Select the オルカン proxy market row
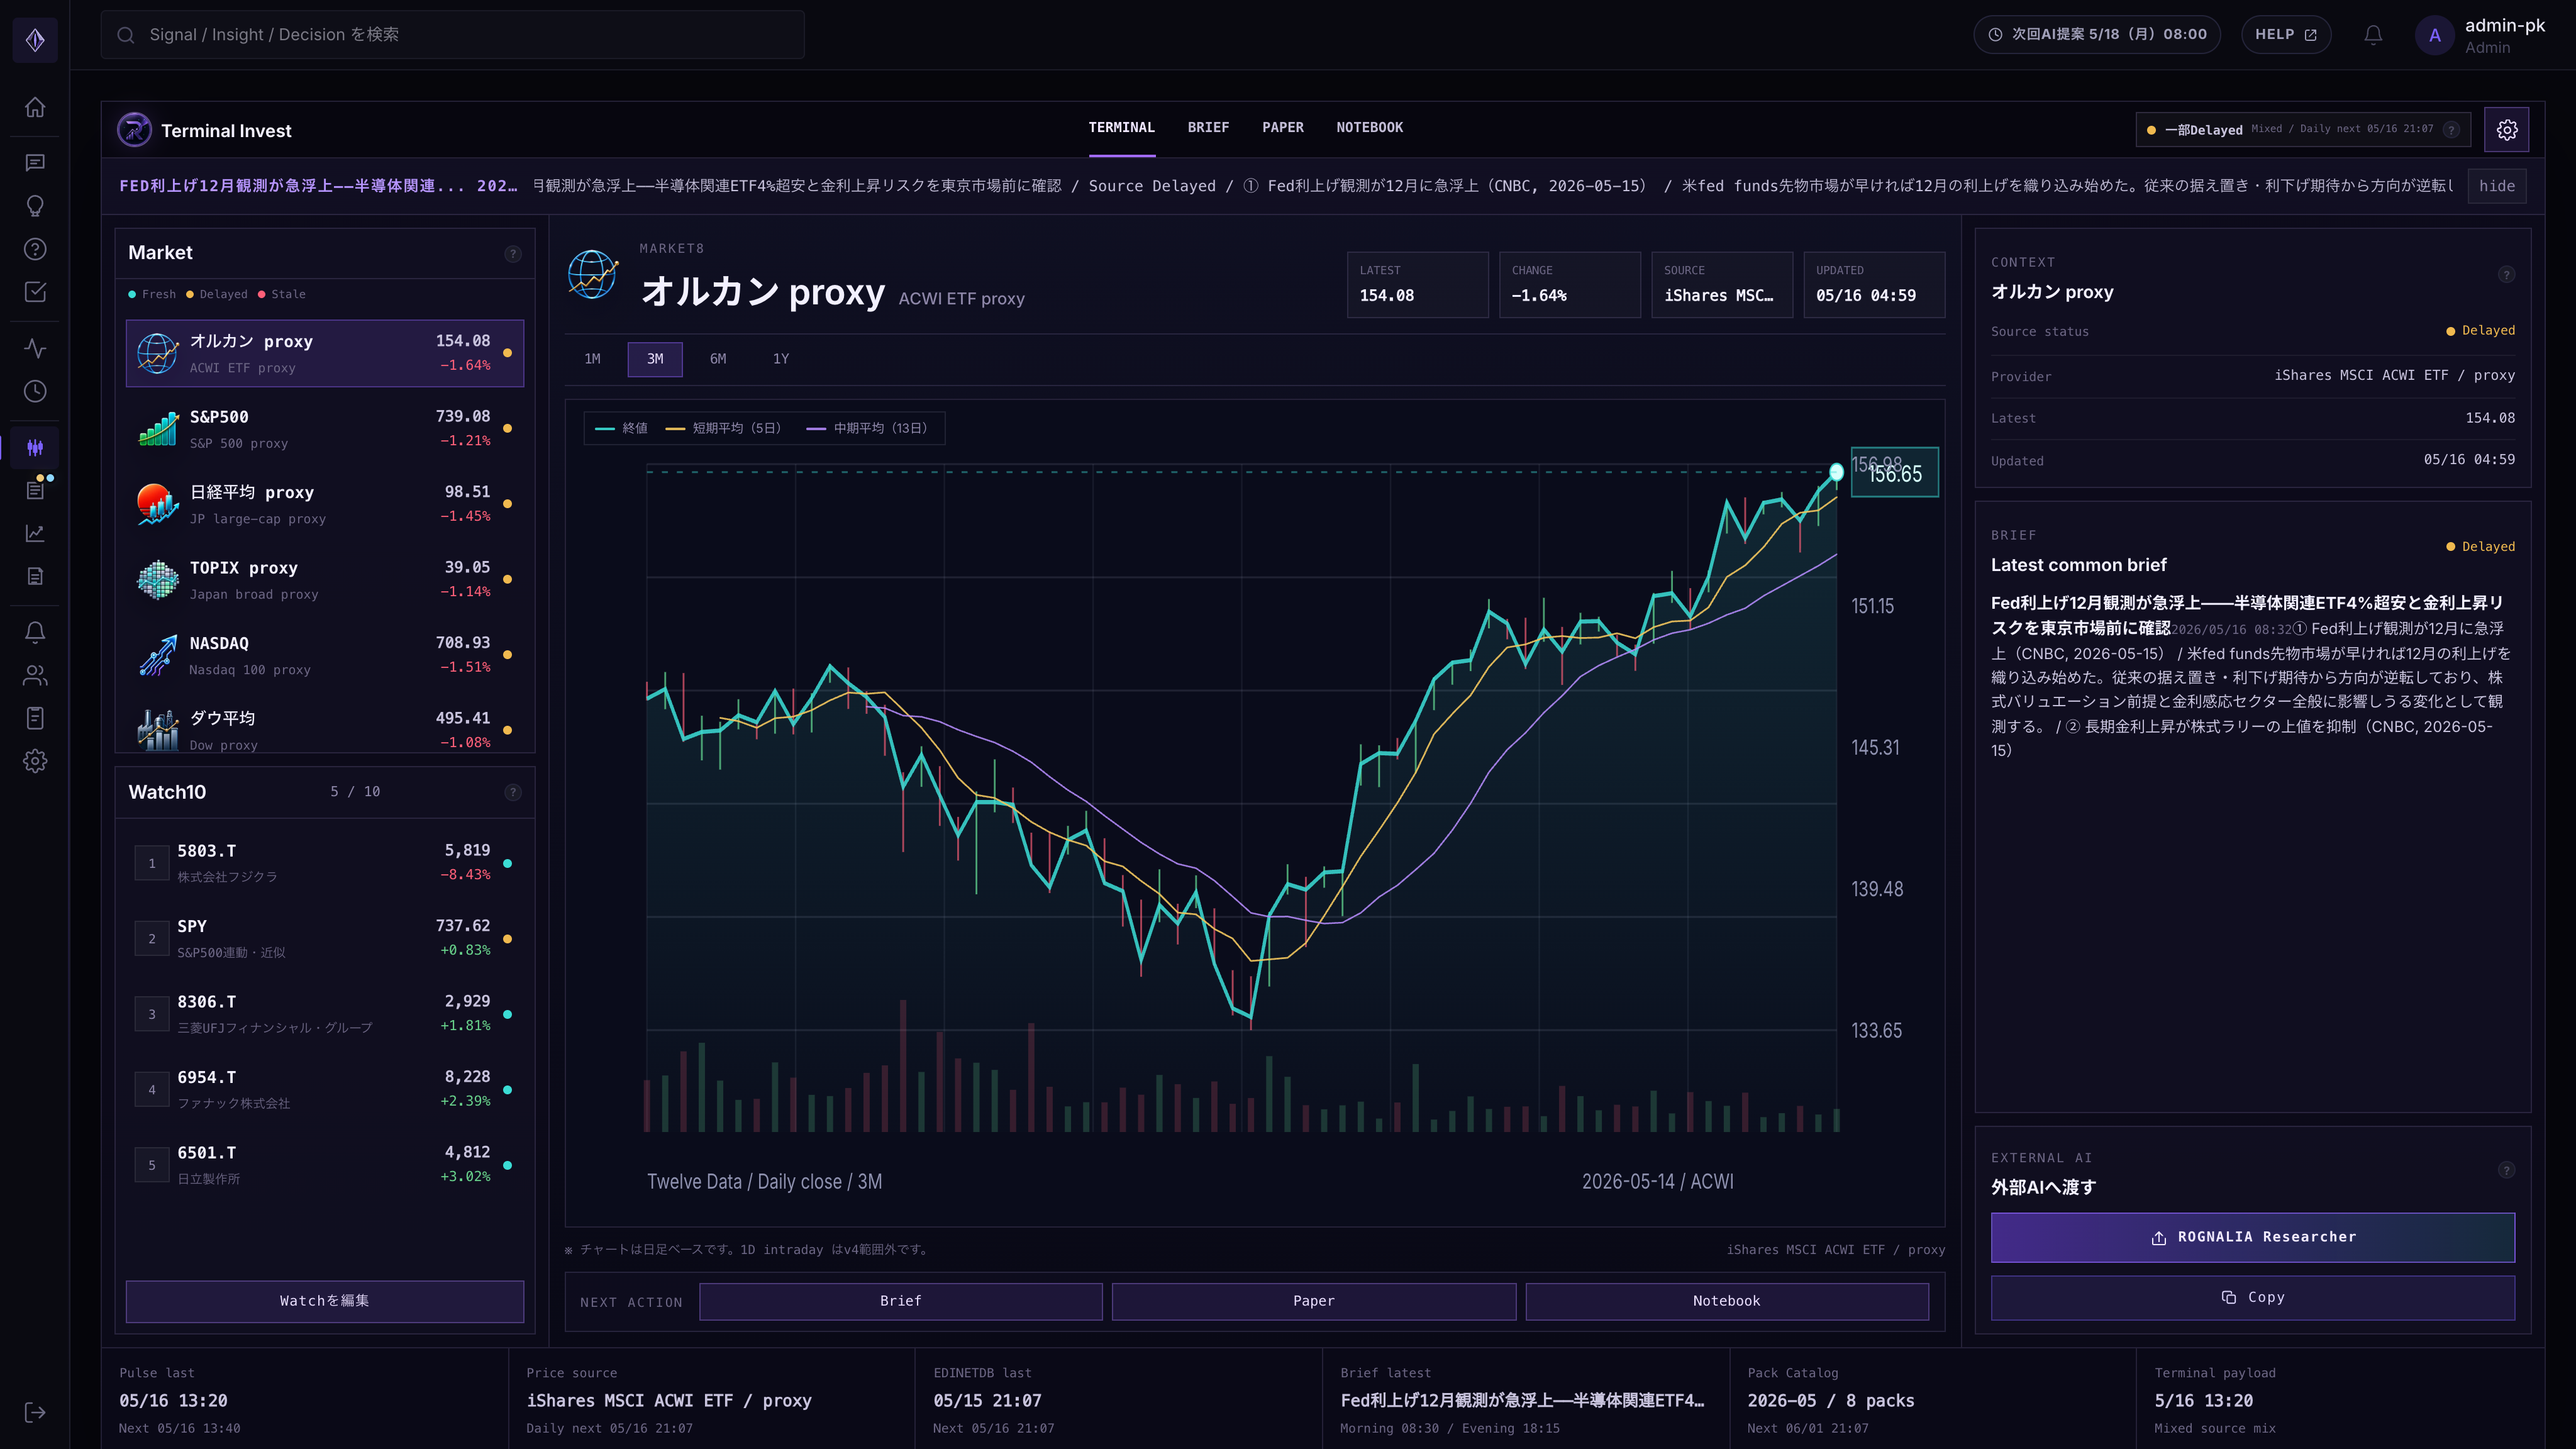2576x1449 pixels. point(324,353)
